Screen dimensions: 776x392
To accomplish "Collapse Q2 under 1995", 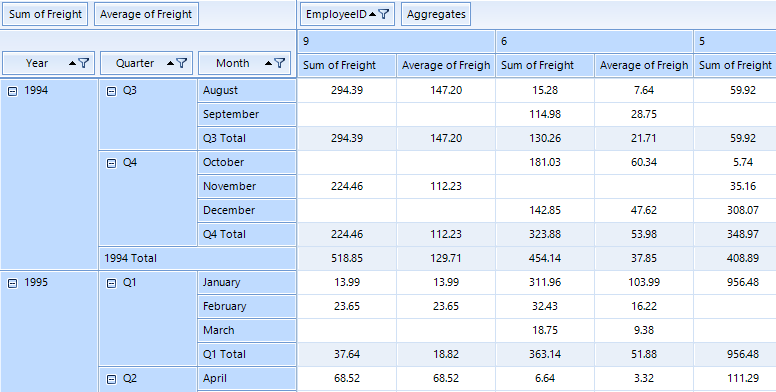I will pyautogui.click(x=112, y=379).
